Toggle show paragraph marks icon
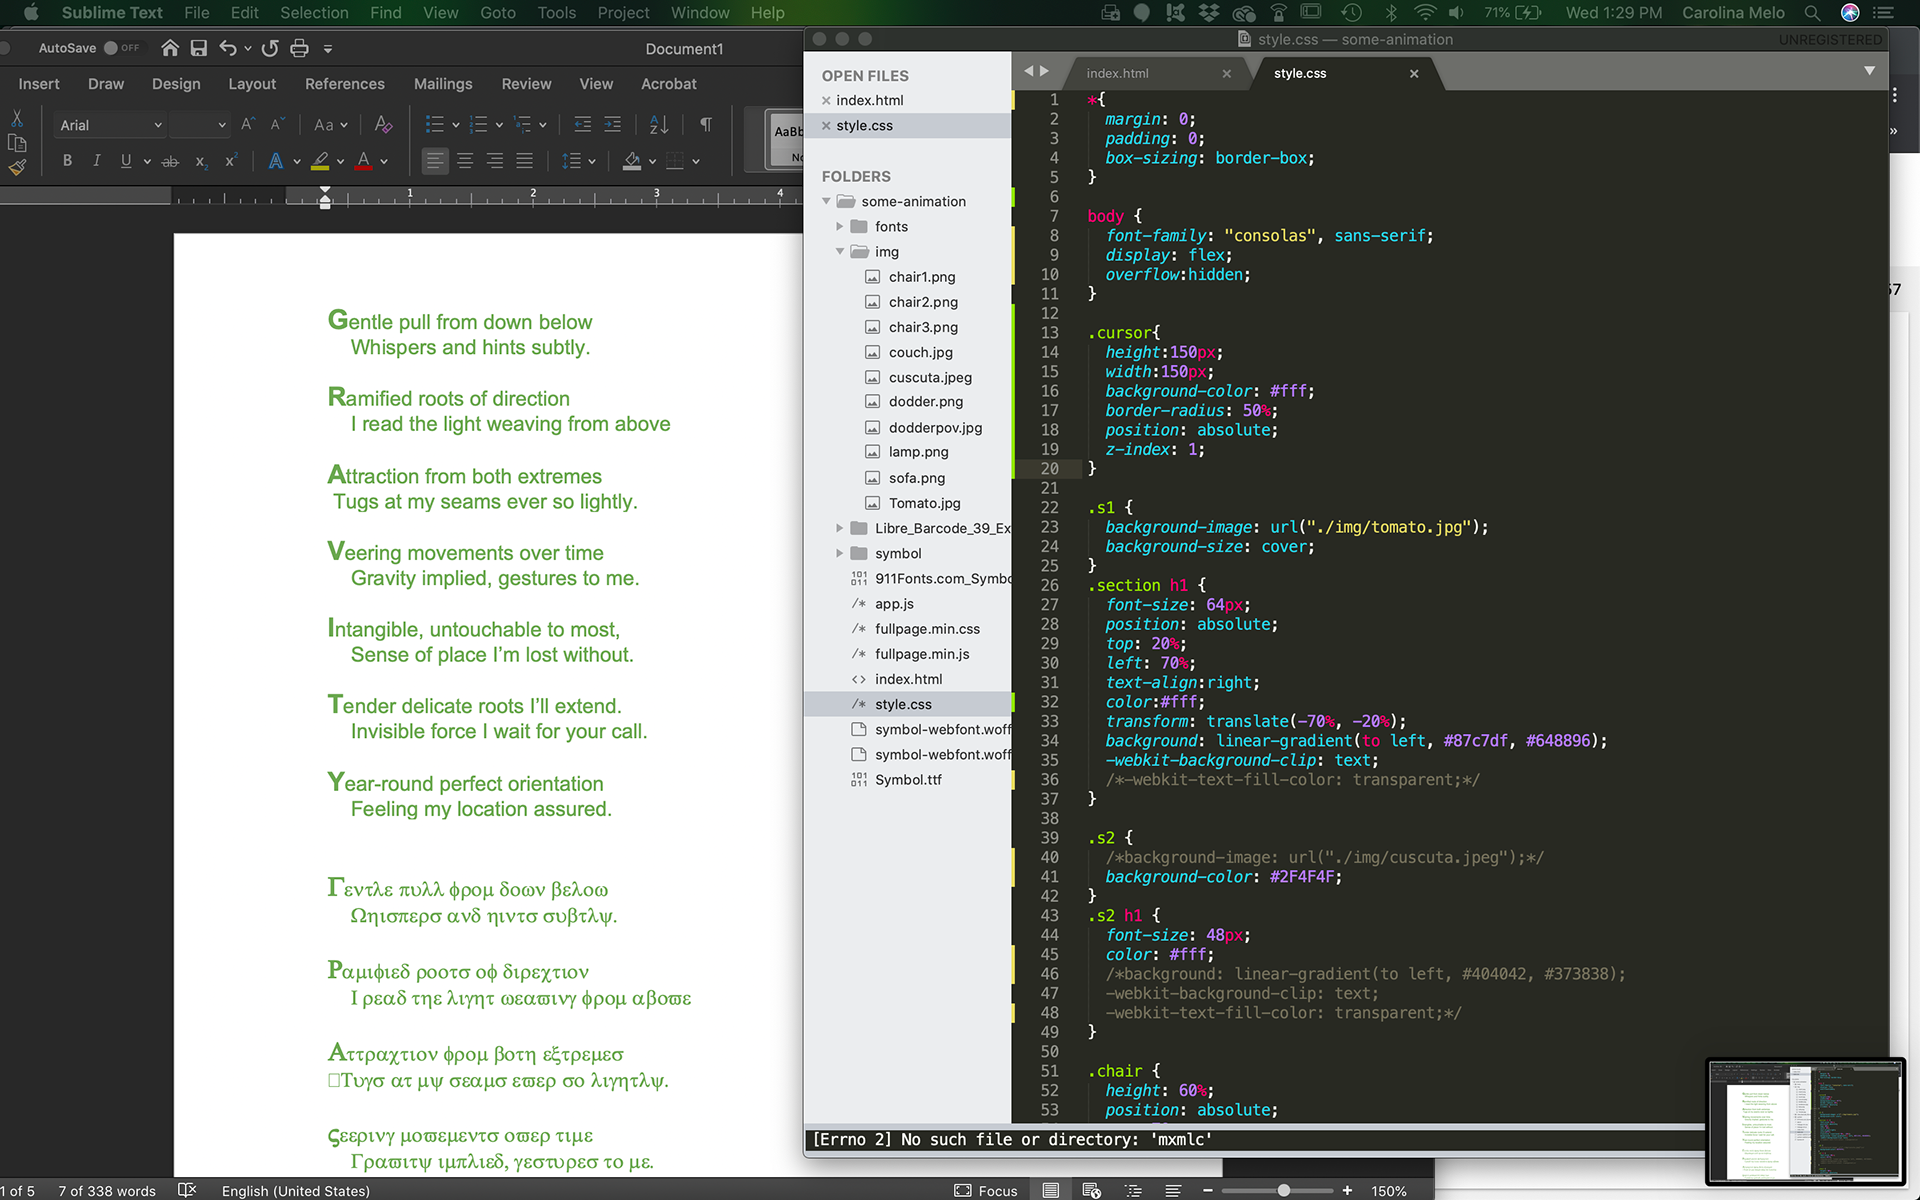The image size is (1920, 1200). pos(706,125)
